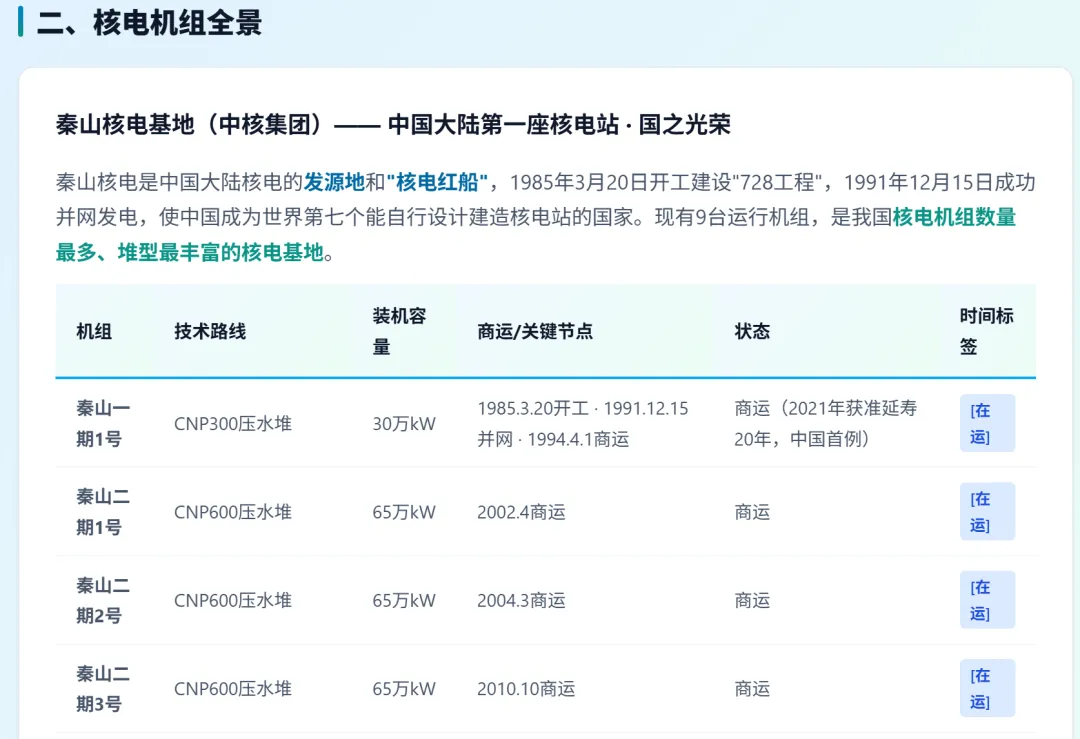This screenshot has height=739, width=1080.
Task: Click the [在运] tag for 秦山二期1号
Action: [987, 511]
